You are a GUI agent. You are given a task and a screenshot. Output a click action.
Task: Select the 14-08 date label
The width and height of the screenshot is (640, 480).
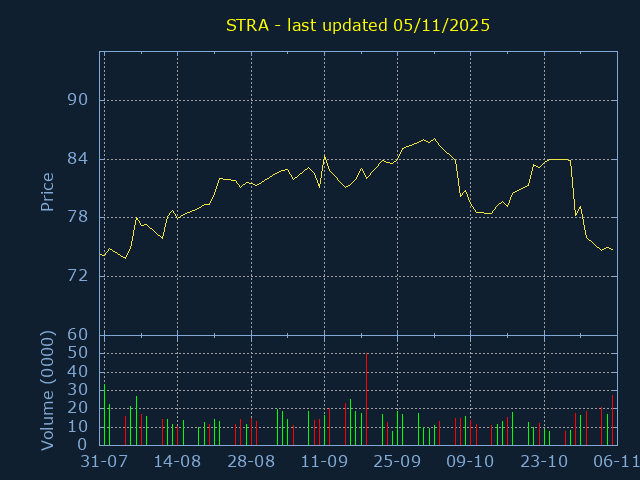(x=178, y=461)
